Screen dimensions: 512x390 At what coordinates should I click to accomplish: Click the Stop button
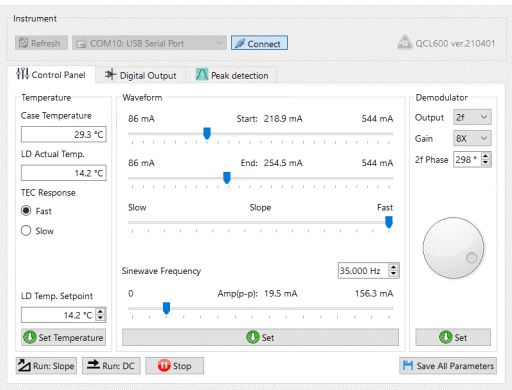174,366
